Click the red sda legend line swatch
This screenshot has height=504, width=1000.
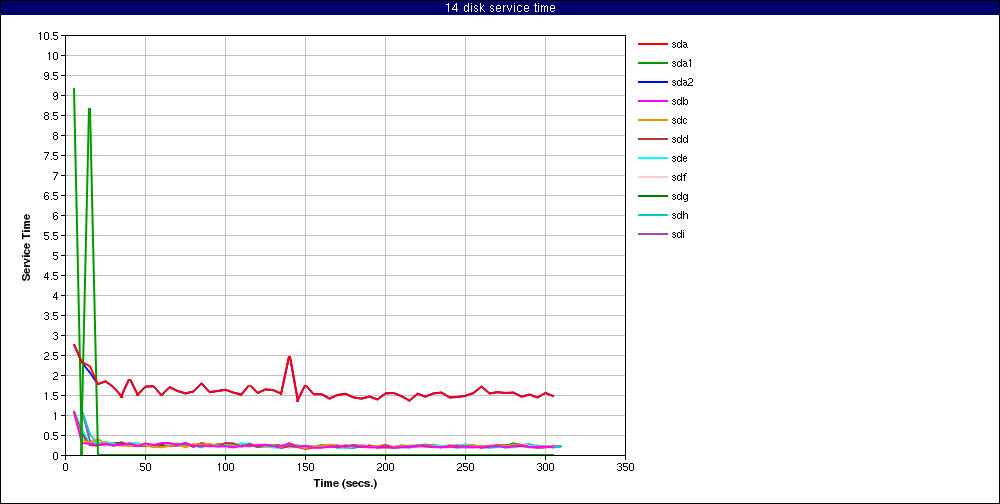tap(652, 45)
